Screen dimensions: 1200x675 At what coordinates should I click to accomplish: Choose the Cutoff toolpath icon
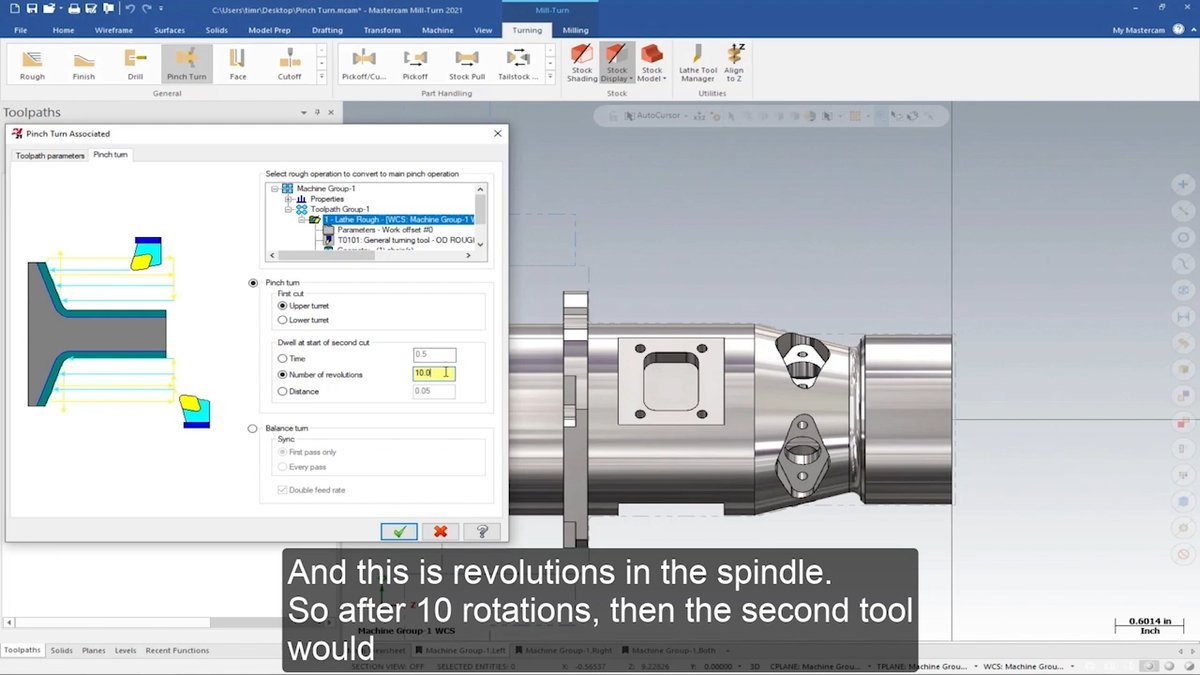[x=289, y=63]
